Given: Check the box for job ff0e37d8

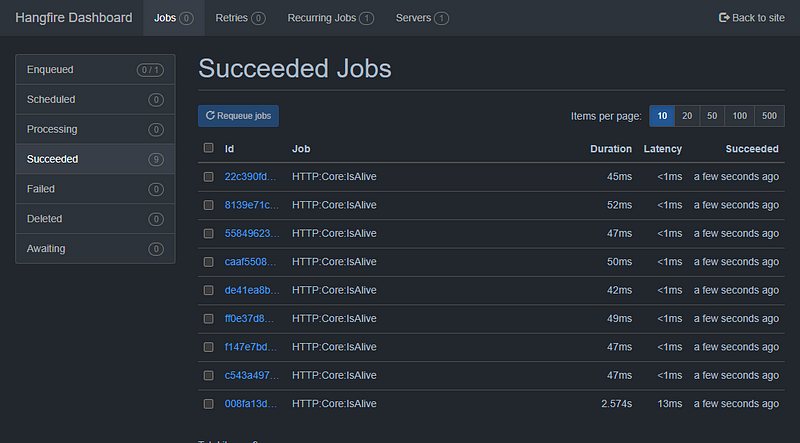Looking at the screenshot, I should [208, 318].
